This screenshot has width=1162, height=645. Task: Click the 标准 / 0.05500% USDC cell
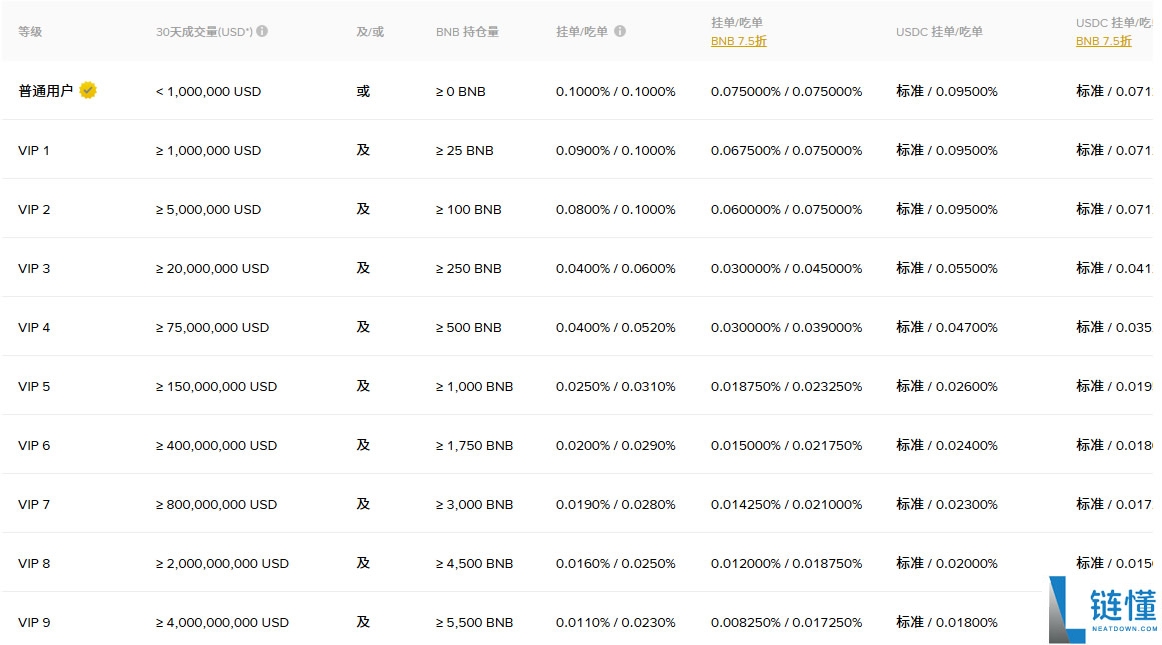pyautogui.click(x=946, y=268)
